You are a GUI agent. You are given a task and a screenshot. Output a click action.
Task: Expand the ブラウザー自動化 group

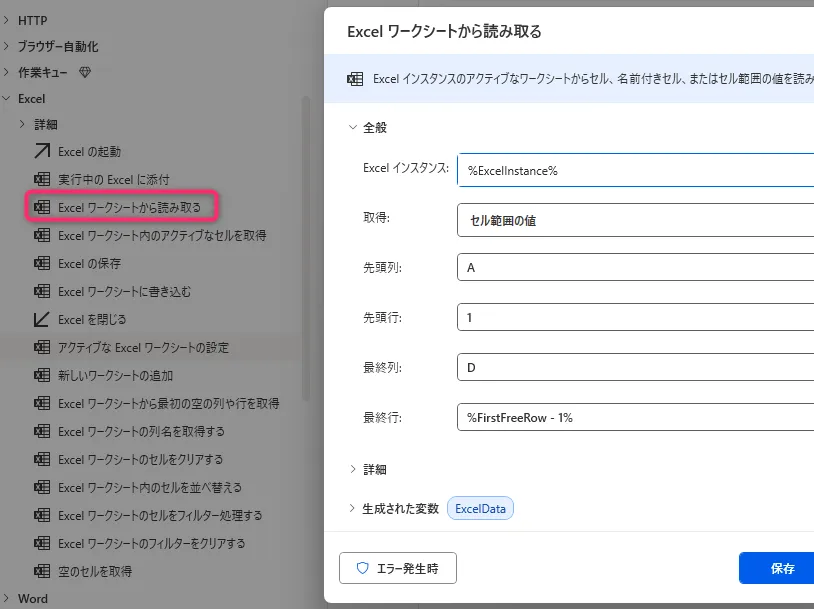coord(7,46)
